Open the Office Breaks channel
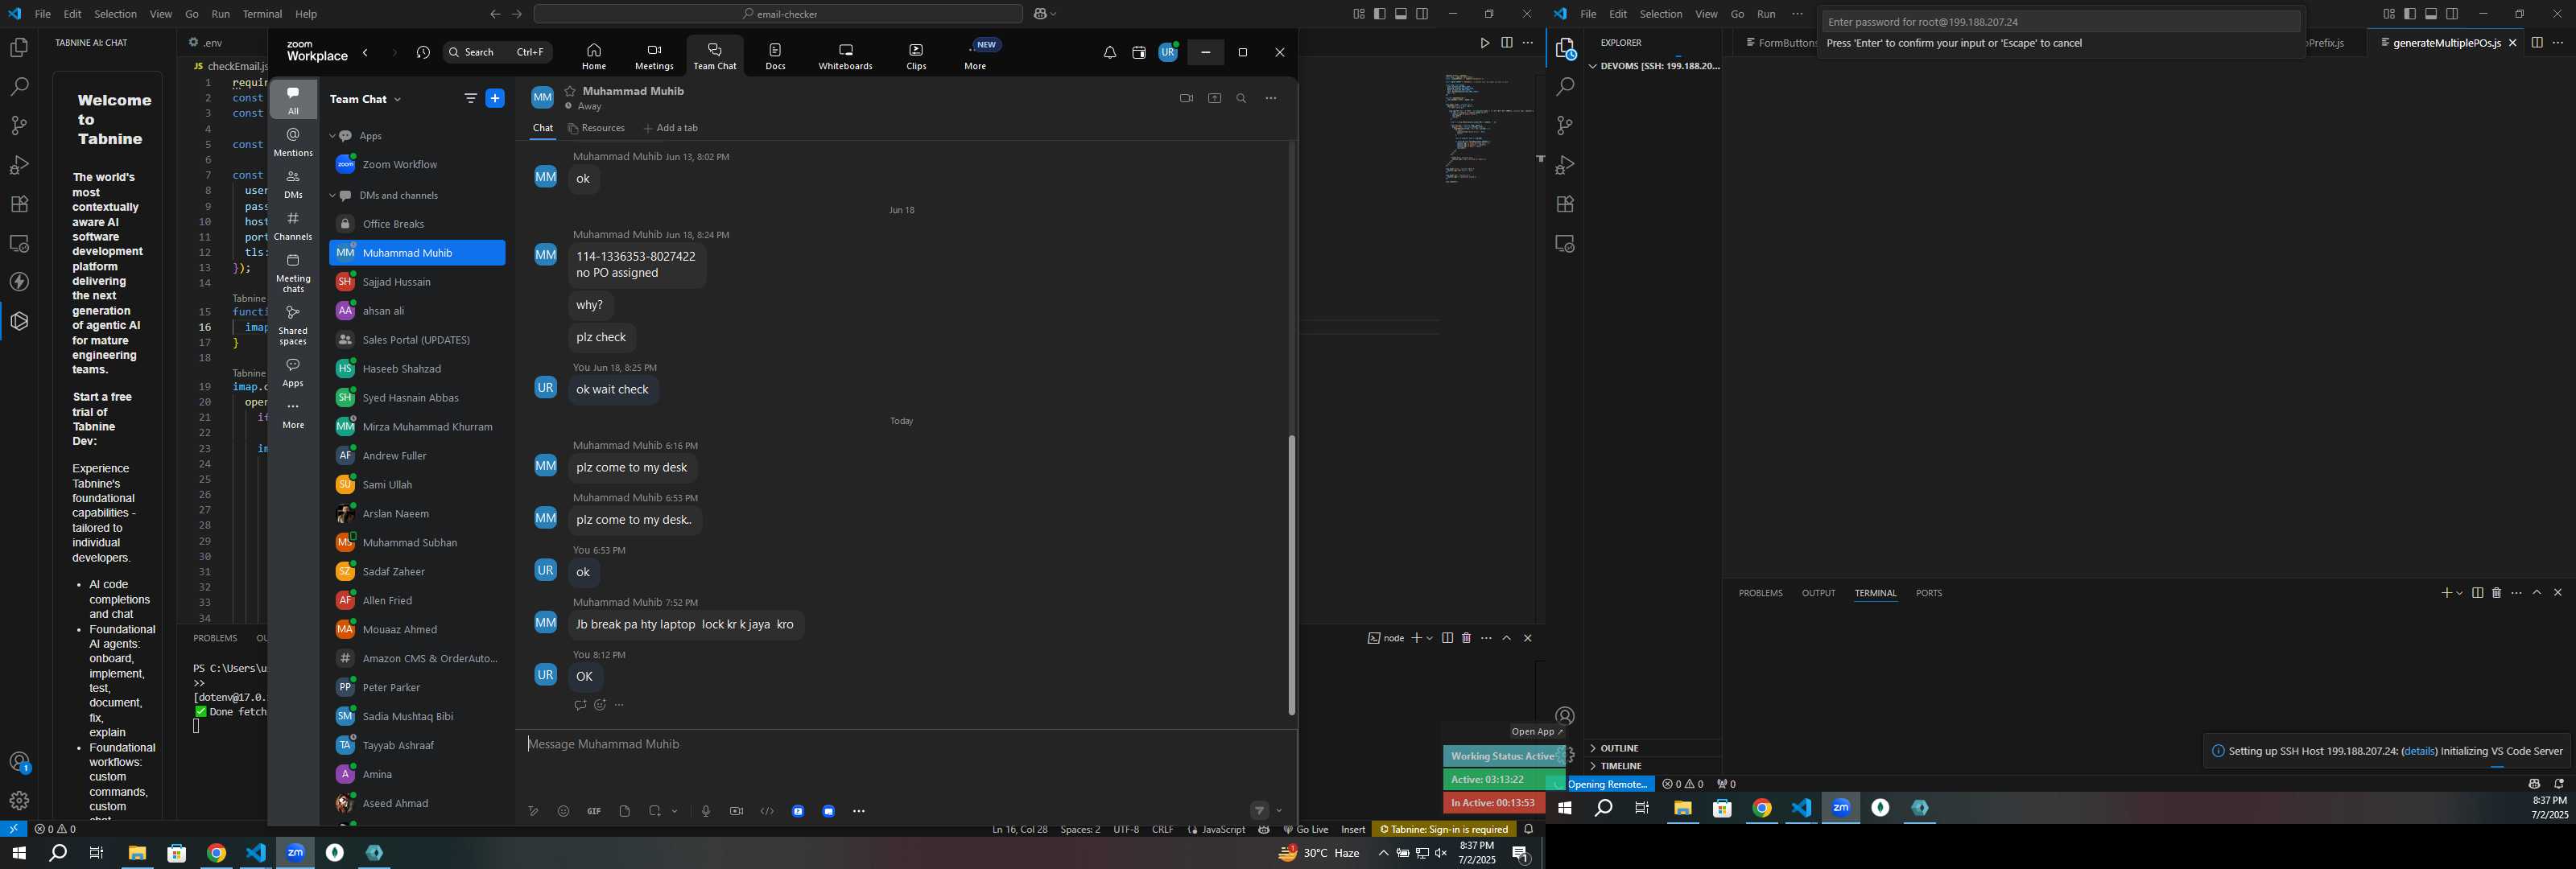 tap(417, 224)
